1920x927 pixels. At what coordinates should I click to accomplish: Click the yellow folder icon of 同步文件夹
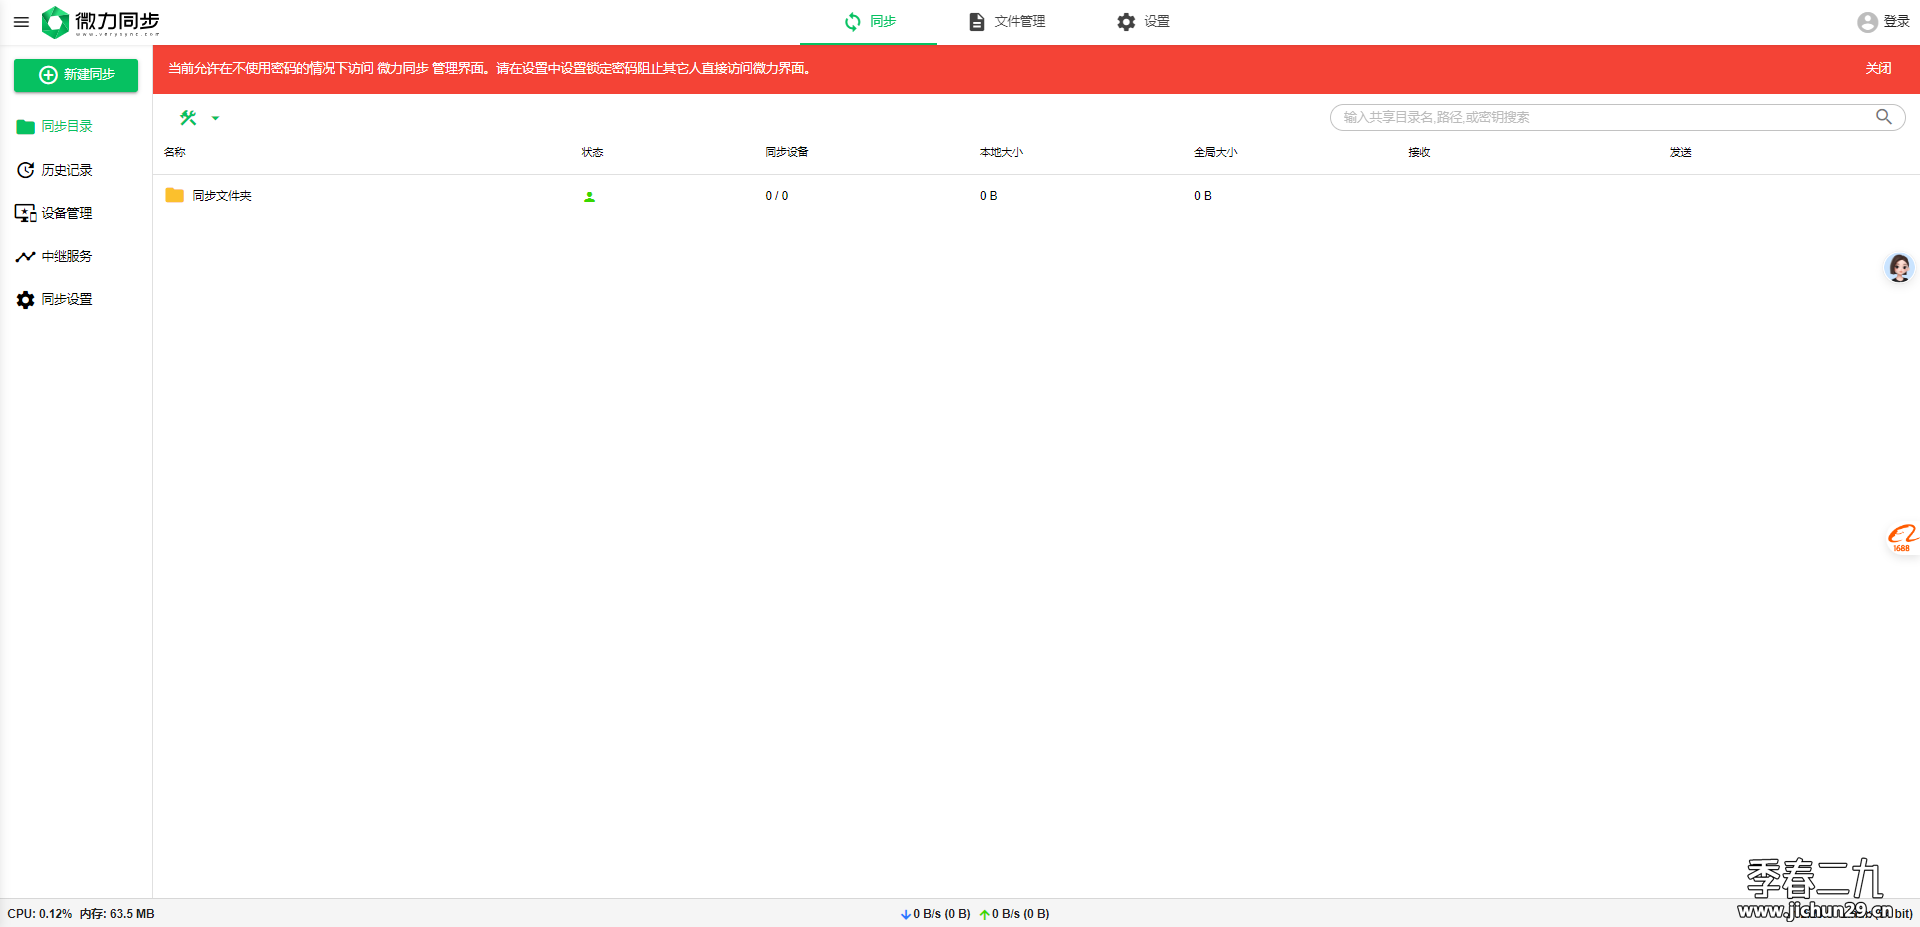pyautogui.click(x=174, y=195)
